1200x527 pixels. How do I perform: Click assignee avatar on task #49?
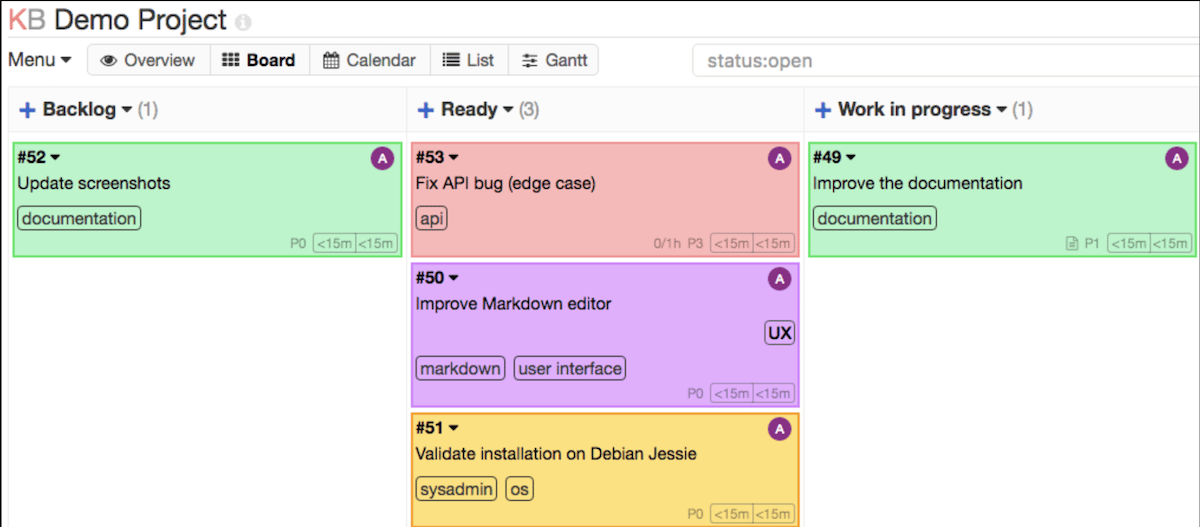(1177, 158)
